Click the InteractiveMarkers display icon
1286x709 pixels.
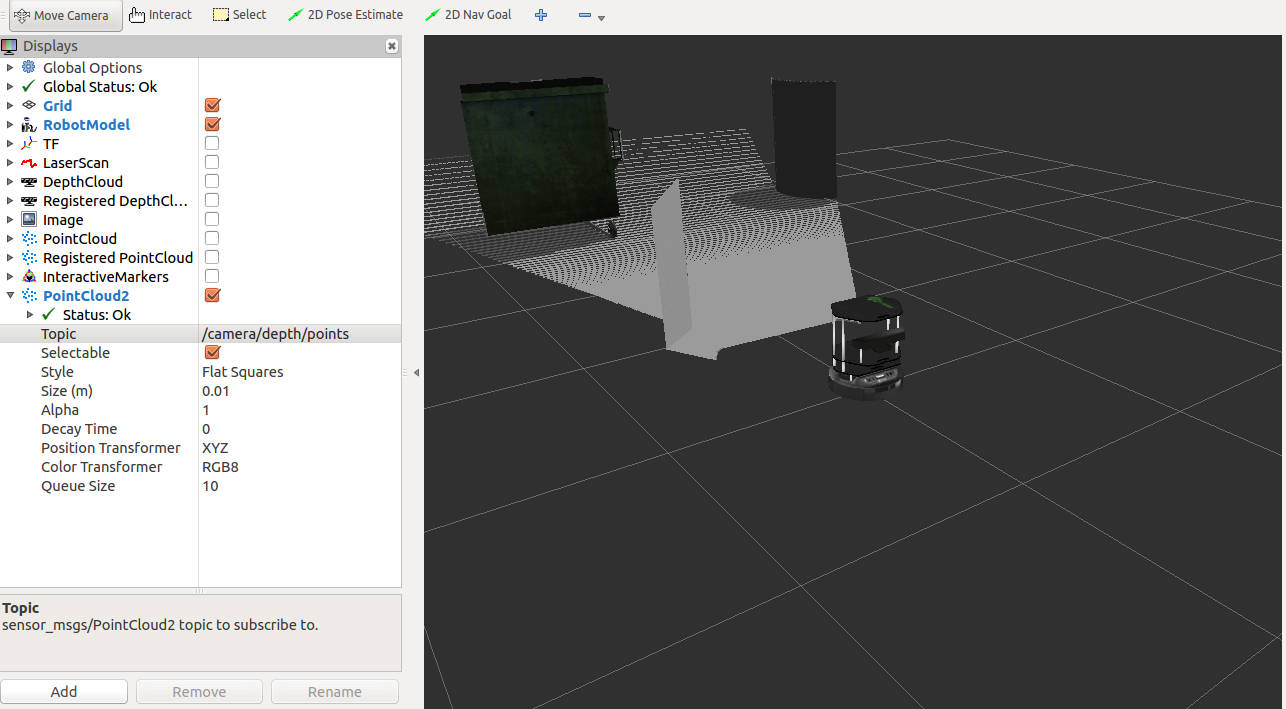coord(29,276)
